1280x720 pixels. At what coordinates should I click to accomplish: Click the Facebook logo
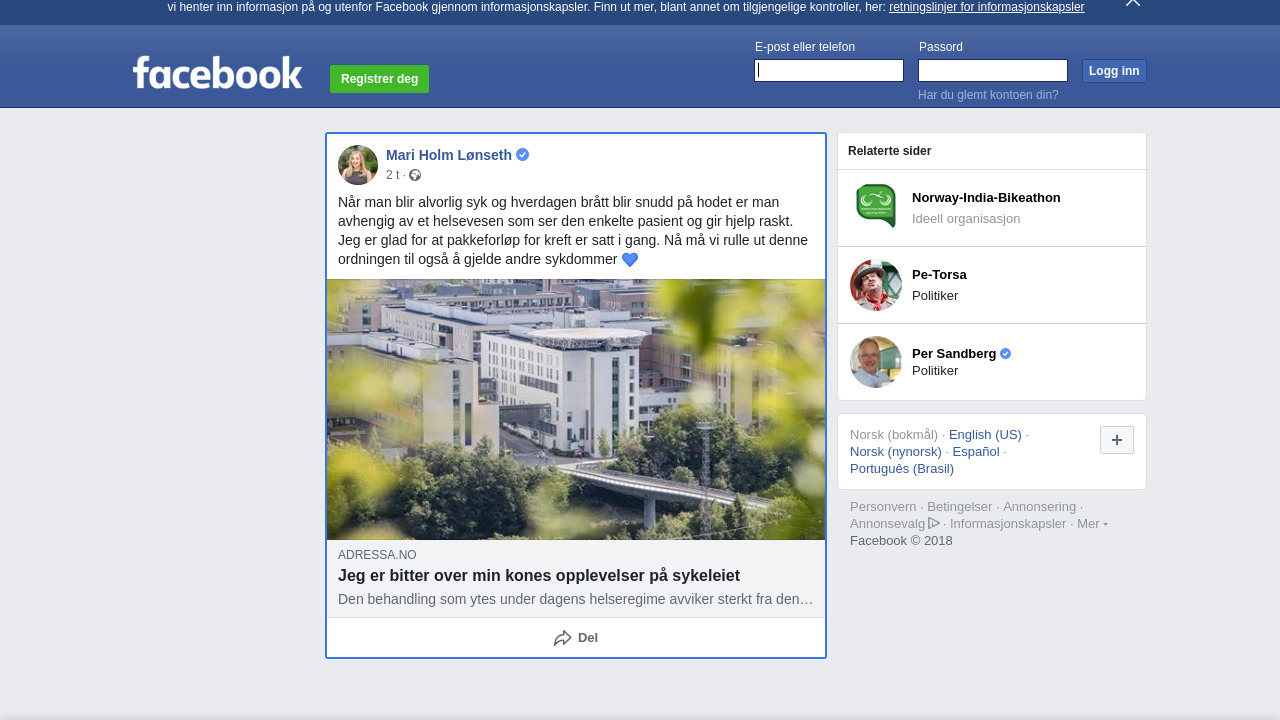click(217, 73)
